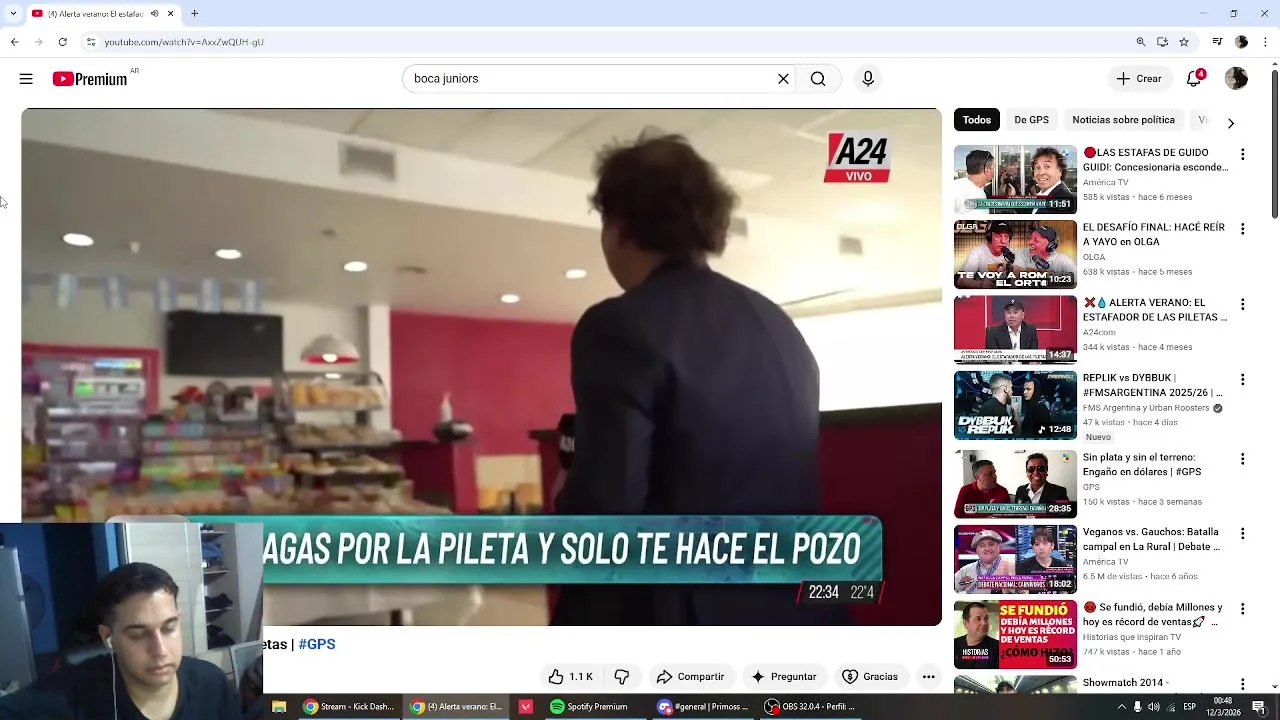
Task: Open options for Showmatch 2014 video
Action: point(1242,684)
